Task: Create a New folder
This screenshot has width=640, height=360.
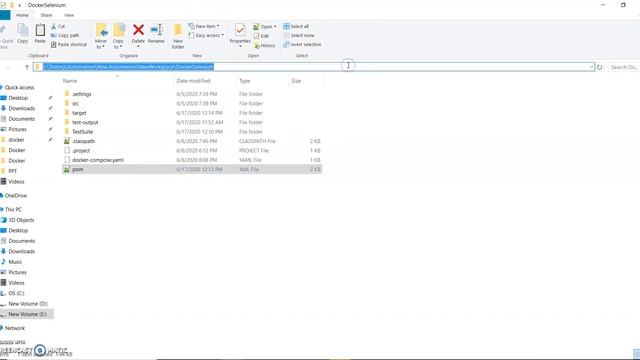Action: click(x=178, y=36)
